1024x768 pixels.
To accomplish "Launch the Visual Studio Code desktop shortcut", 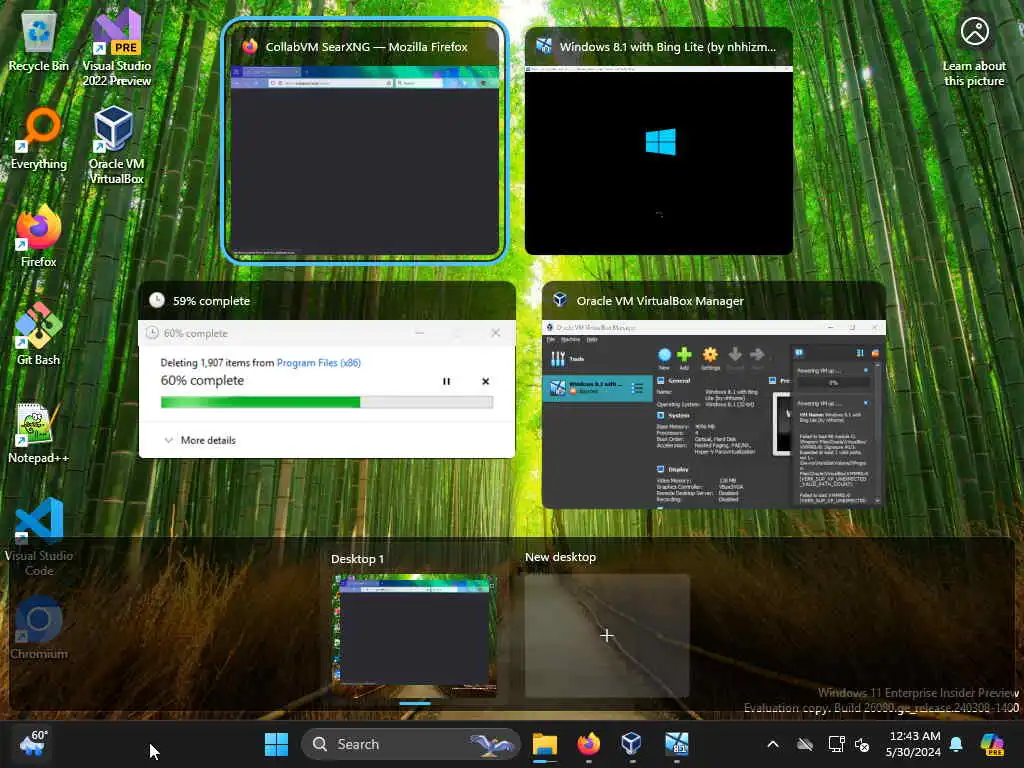I will [x=39, y=537].
